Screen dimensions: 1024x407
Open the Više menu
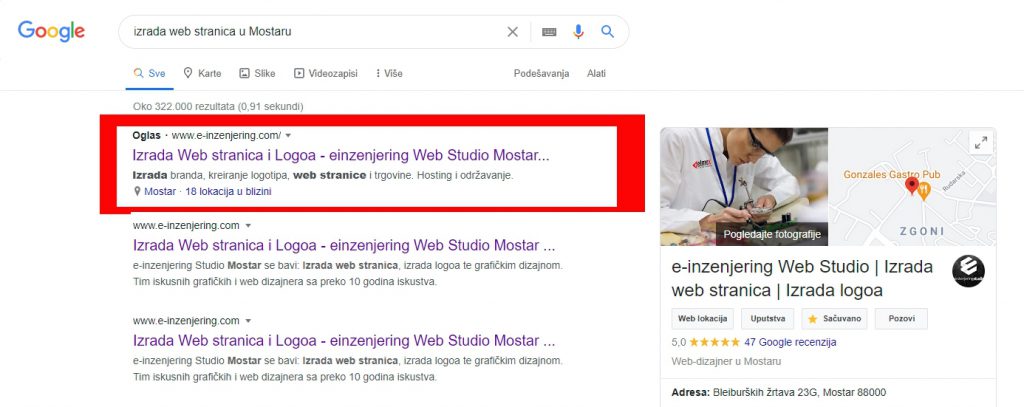pyautogui.click(x=389, y=74)
